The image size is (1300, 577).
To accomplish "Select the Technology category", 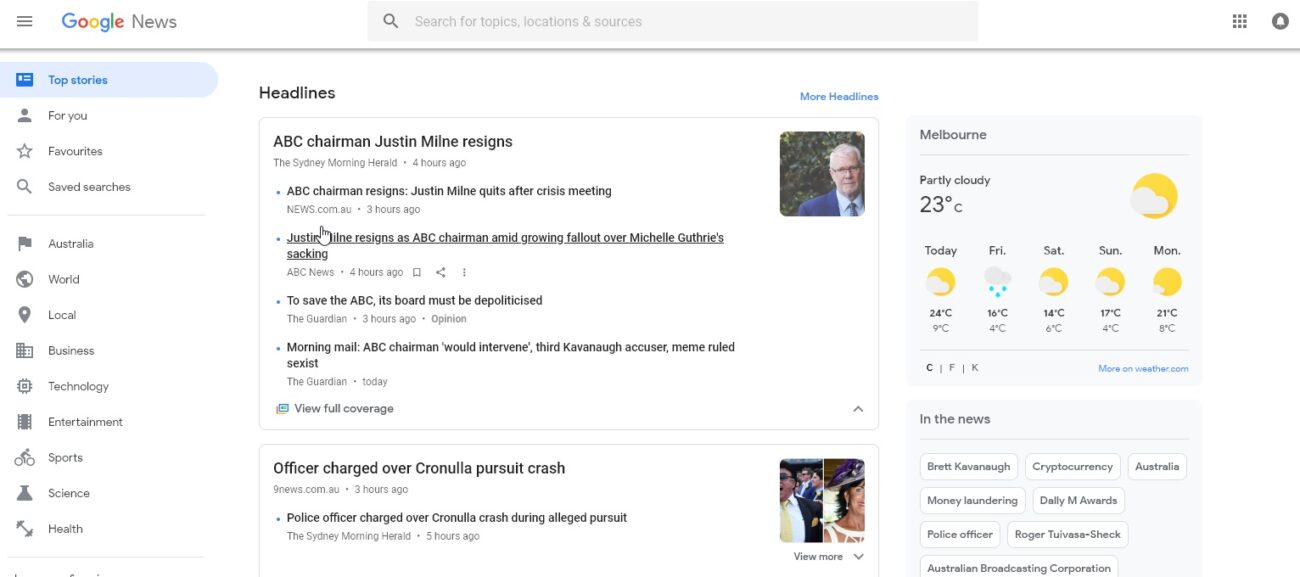I will pyautogui.click(x=78, y=386).
